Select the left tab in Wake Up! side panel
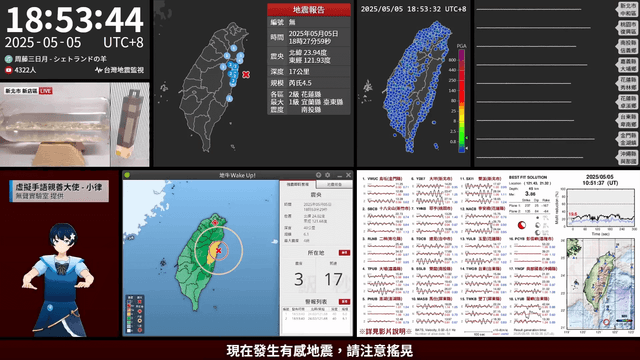The width and height of the screenshot is (640, 360). point(298,185)
